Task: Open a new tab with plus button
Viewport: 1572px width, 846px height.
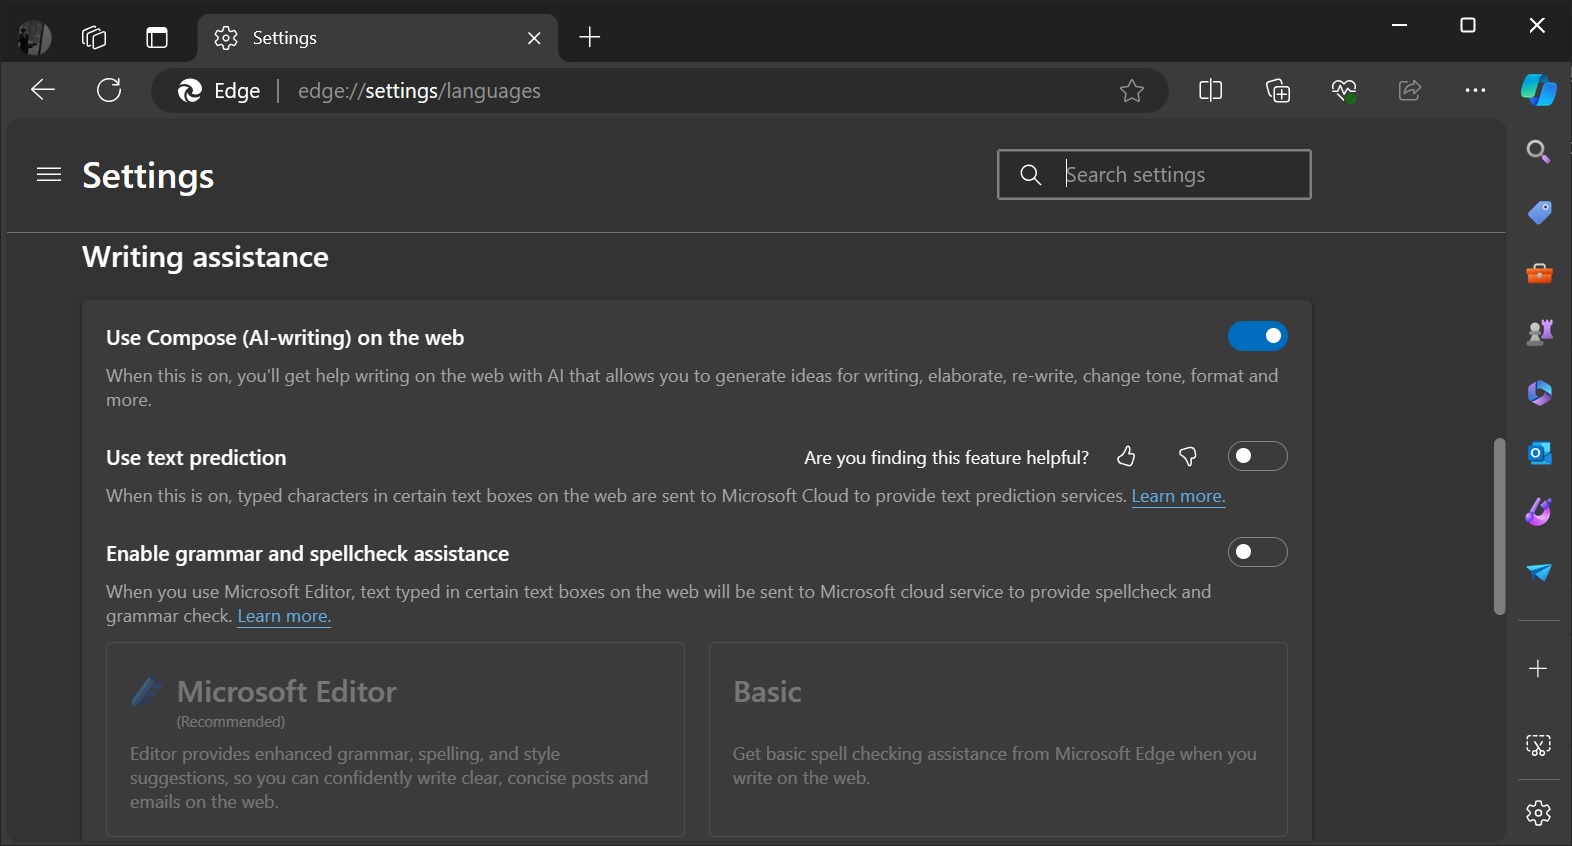Action: pyautogui.click(x=590, y=38)
